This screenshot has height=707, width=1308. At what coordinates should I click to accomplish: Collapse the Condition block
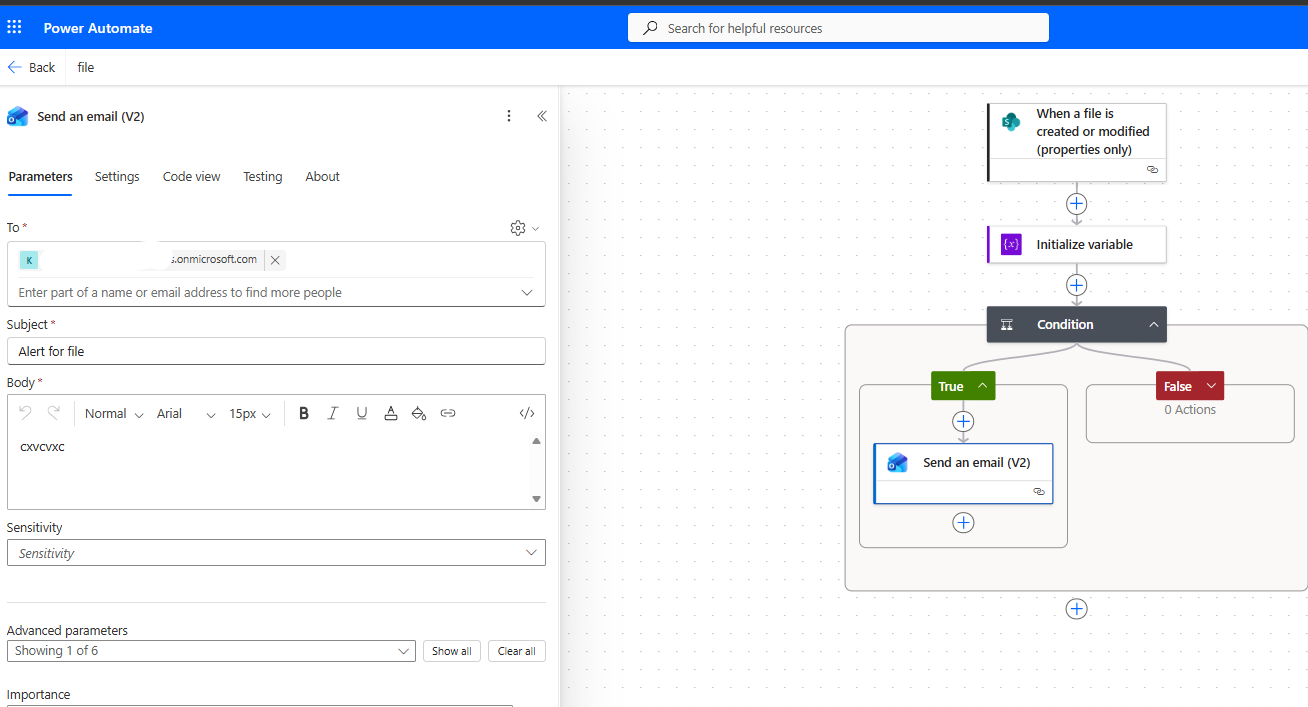[x=1153, y=325]
